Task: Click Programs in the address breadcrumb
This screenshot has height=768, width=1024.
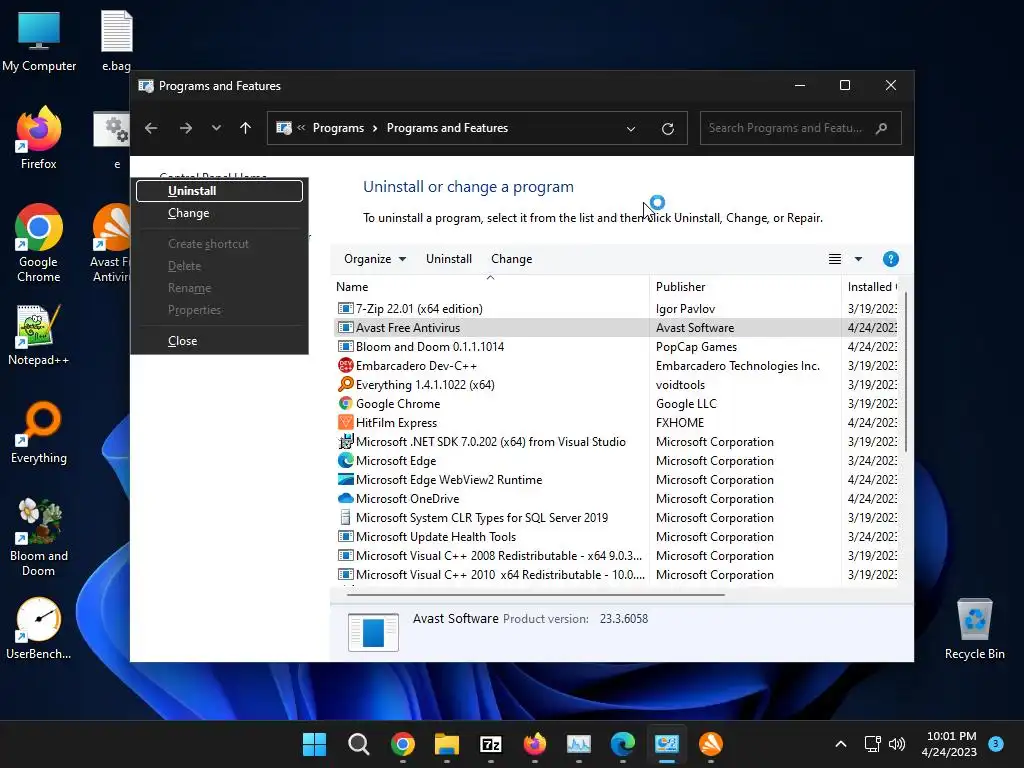Action: tap(338, 128)
